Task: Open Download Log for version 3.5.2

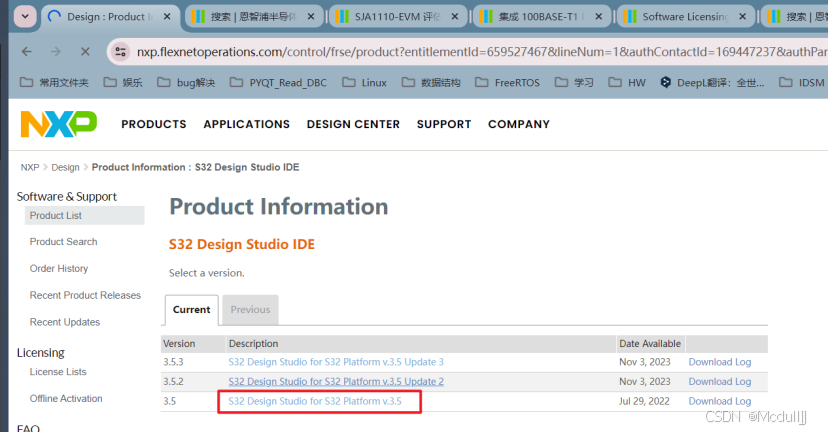Action: pyautogui.click(x=719, y=382)
